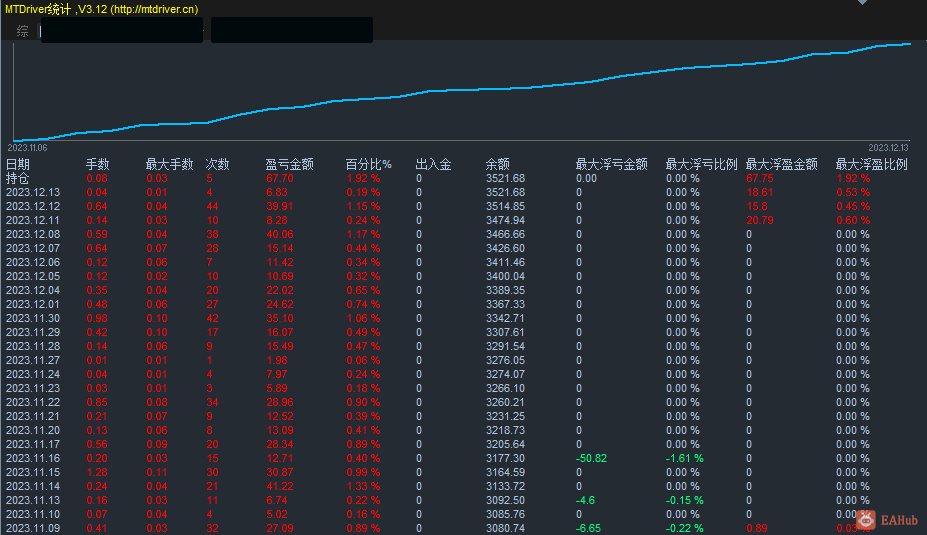The width and height of the screenshot is (927, 535).
Task: Click the 2023.11.06 chart start date label
Action: 27,147
